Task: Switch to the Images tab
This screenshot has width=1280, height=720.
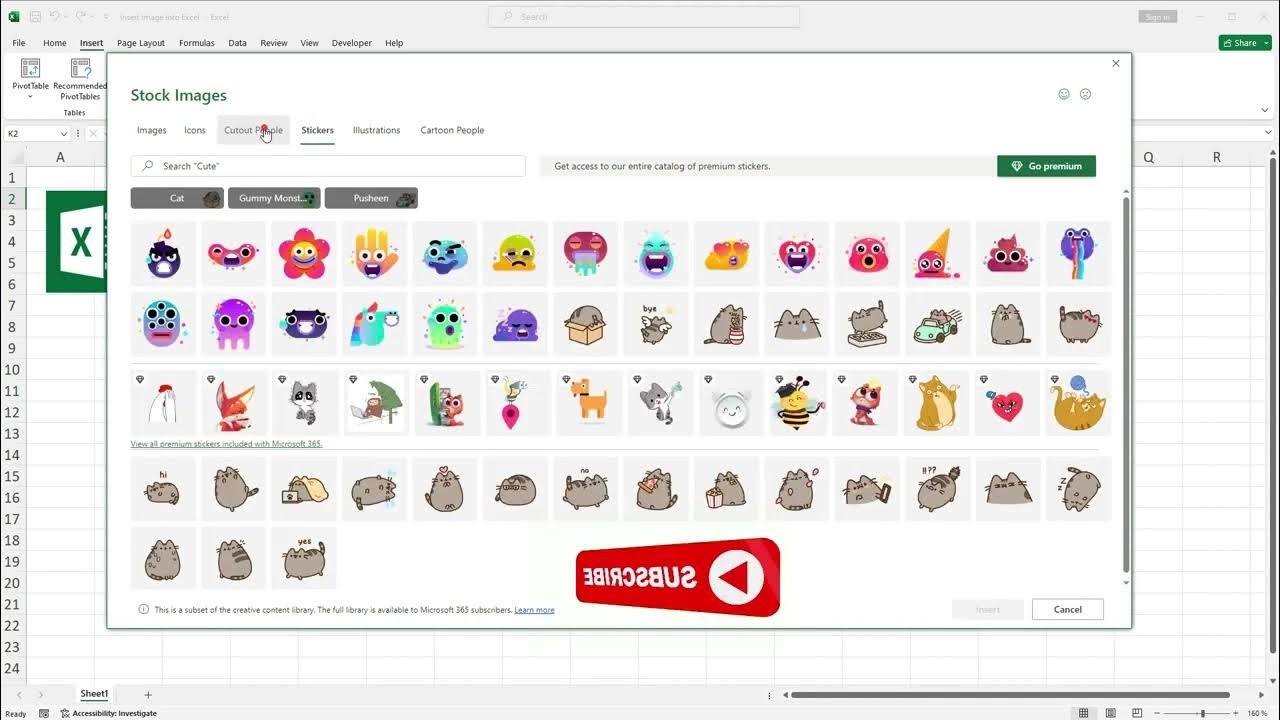Action: pos(152,130)
